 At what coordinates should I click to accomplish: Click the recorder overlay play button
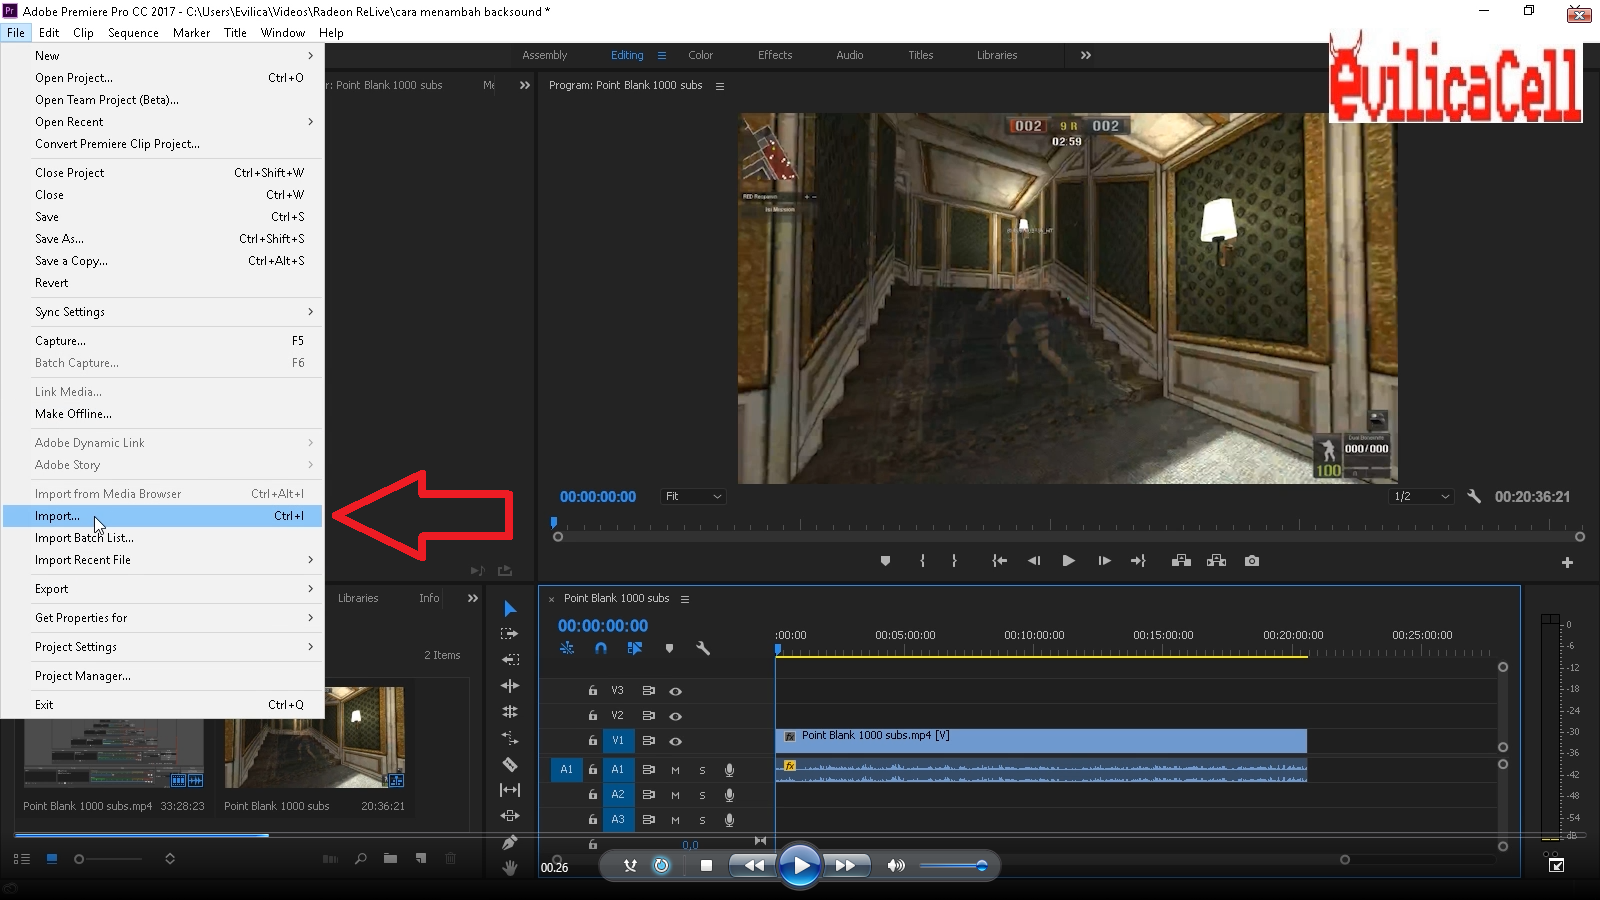pyautogui.click(x=799, y=865)
